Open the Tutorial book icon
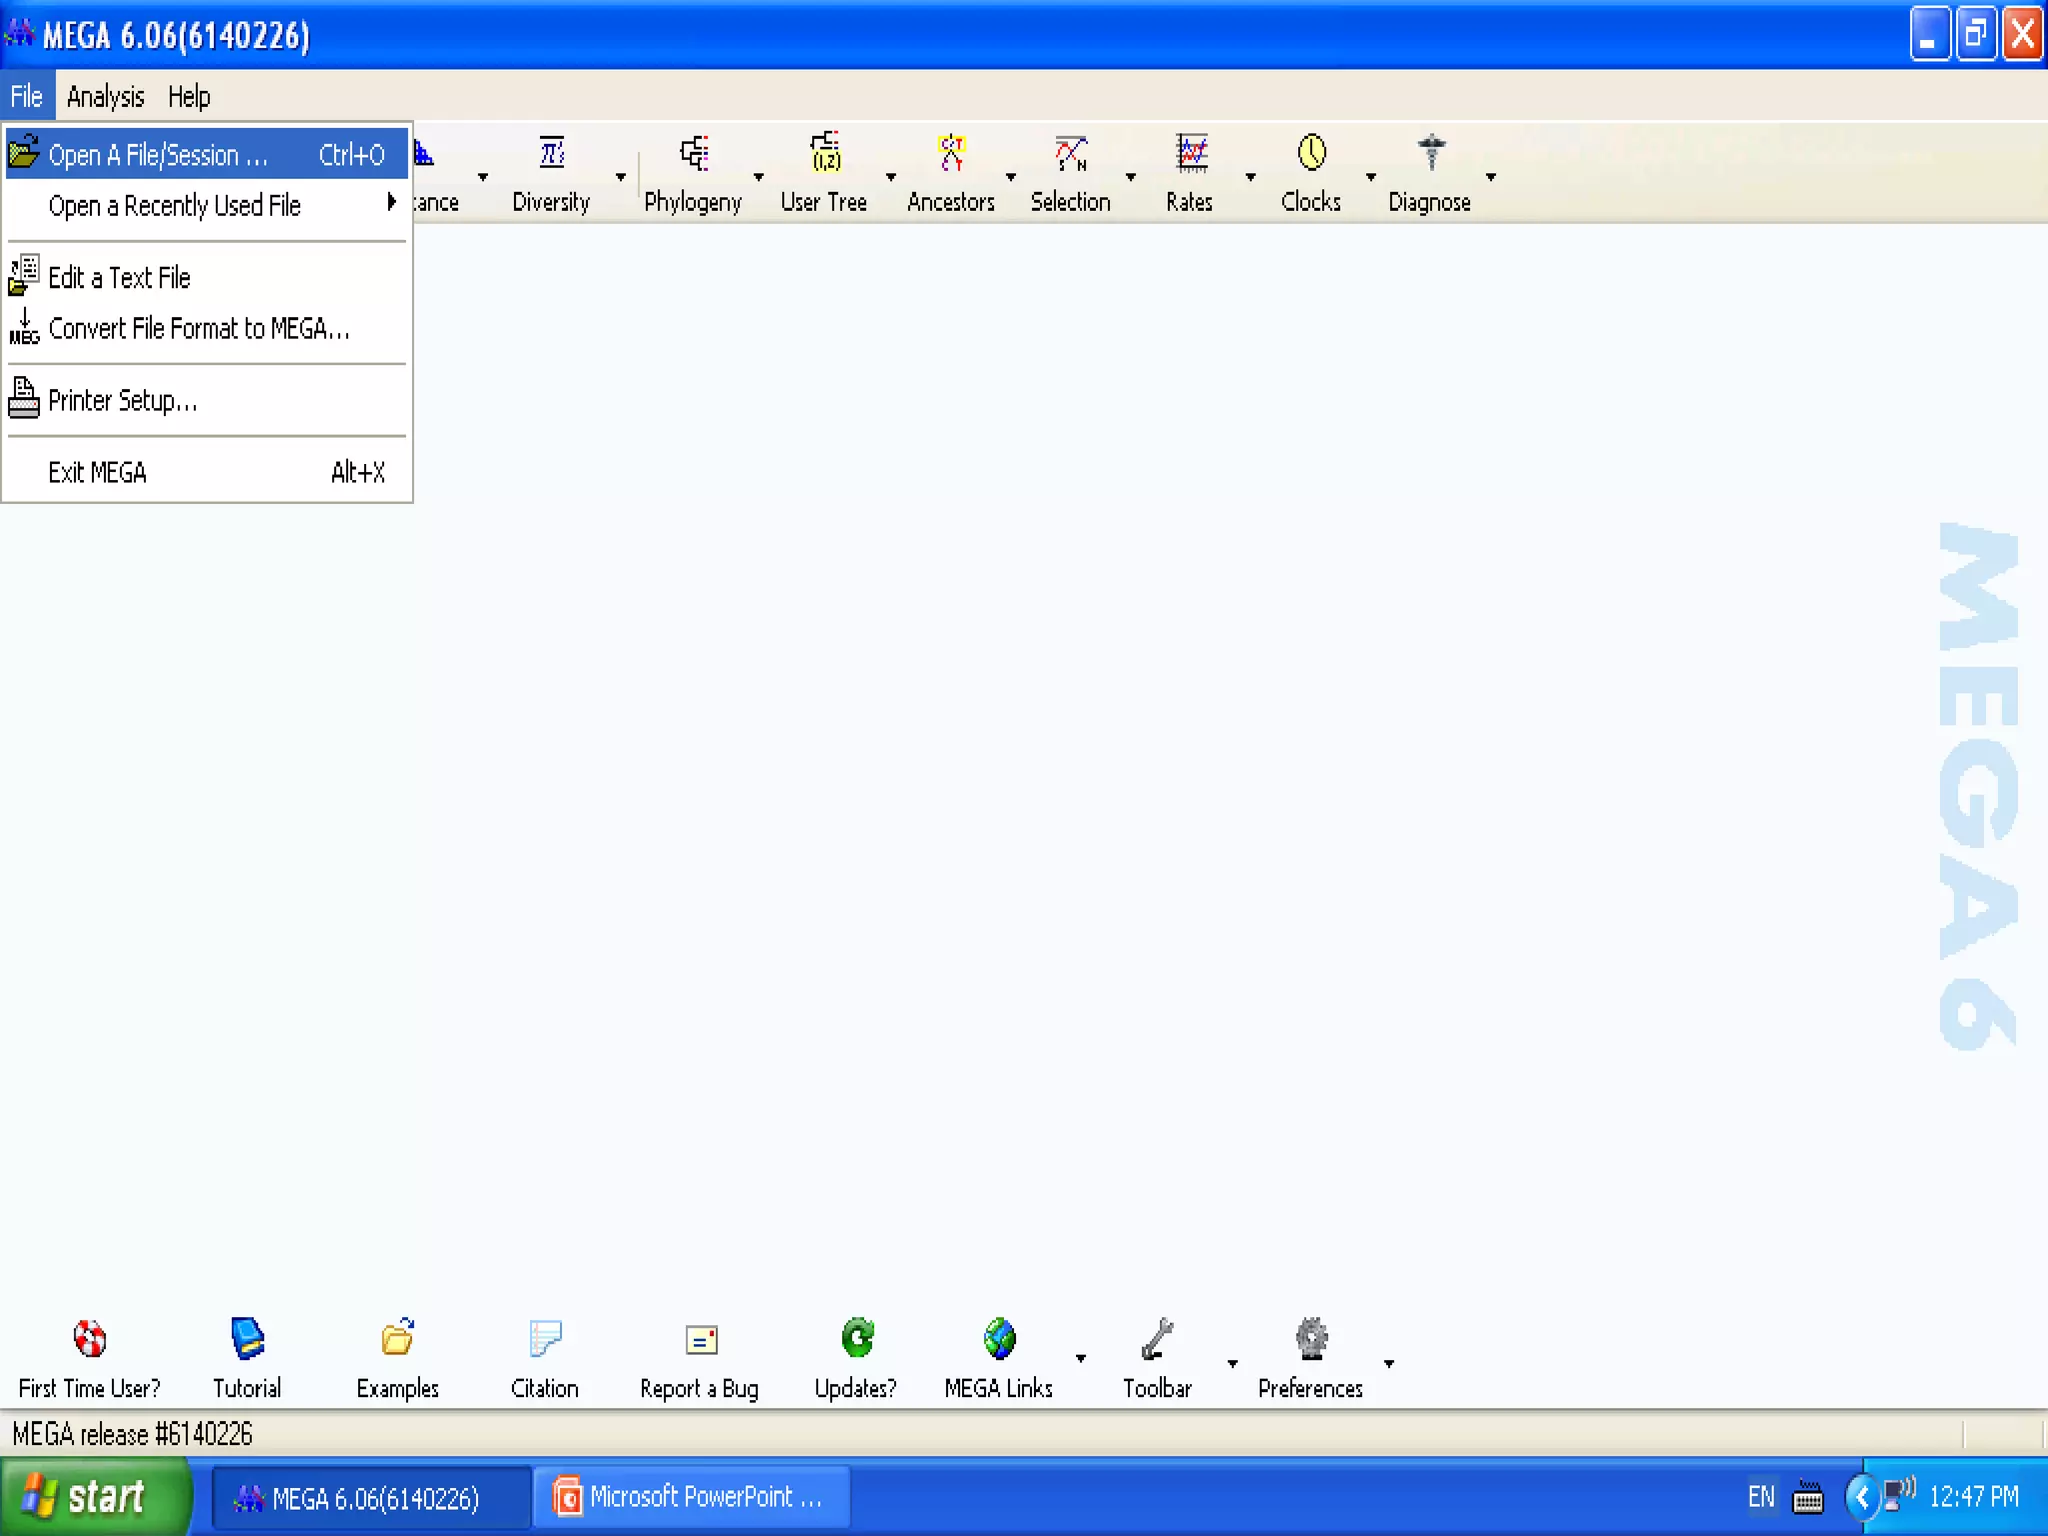This screenshot has height=1536, width=2048. click(247, 1339)
